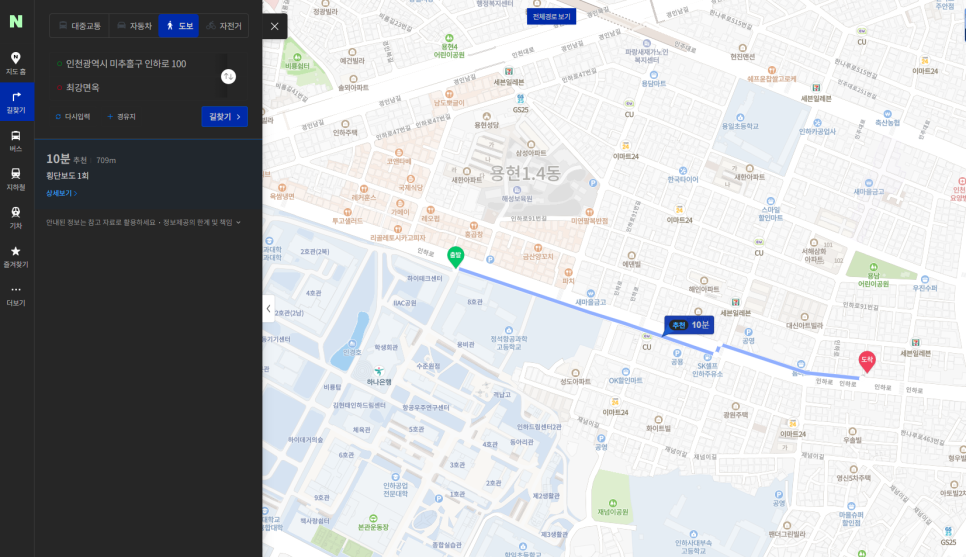
Task: Select the 도보 walking tab
Action: 179,26
